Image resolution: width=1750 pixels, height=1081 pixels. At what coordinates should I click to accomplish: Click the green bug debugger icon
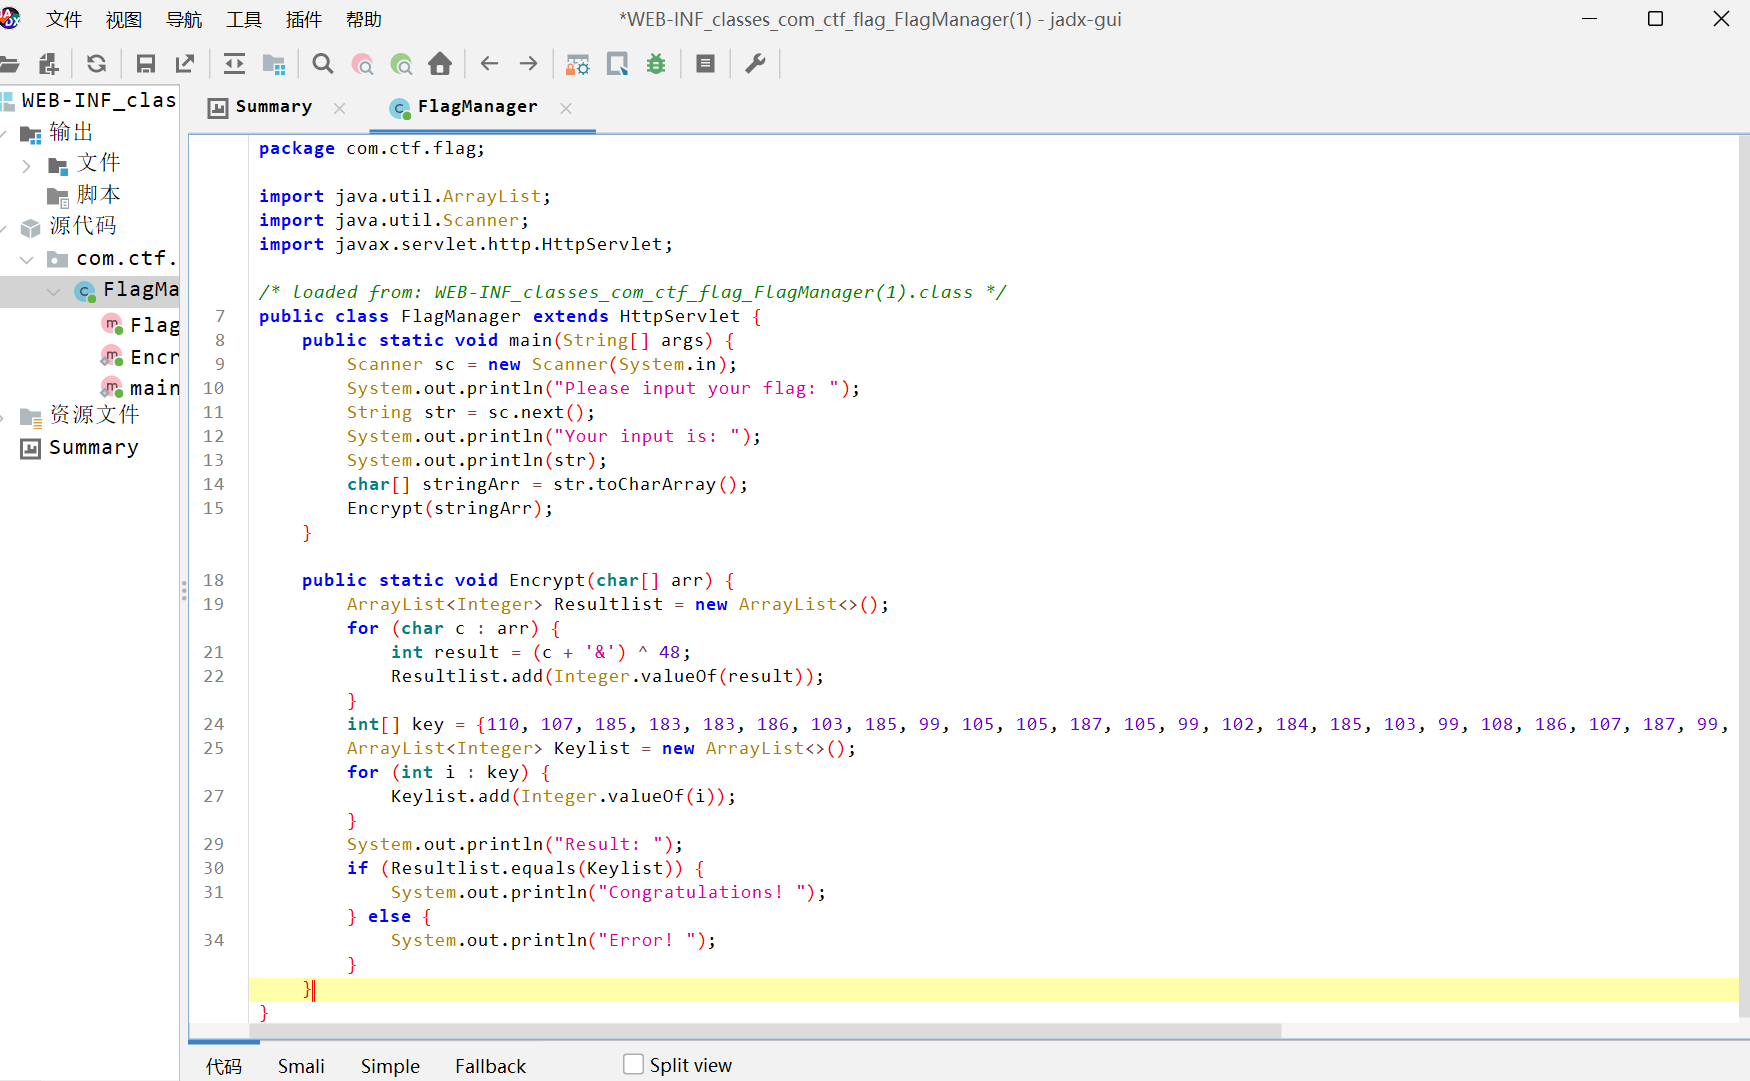pyautogui.click(x=656, y=64)
